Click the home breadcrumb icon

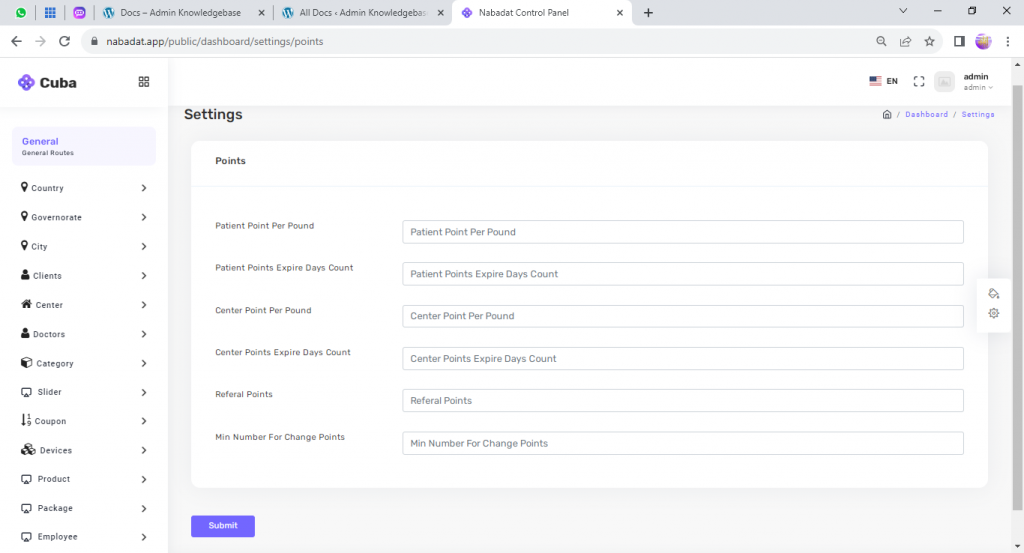click(886, 115)
